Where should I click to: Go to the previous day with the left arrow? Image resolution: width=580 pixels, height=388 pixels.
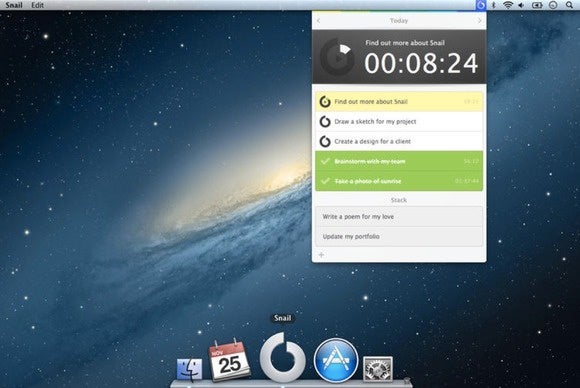318,21
